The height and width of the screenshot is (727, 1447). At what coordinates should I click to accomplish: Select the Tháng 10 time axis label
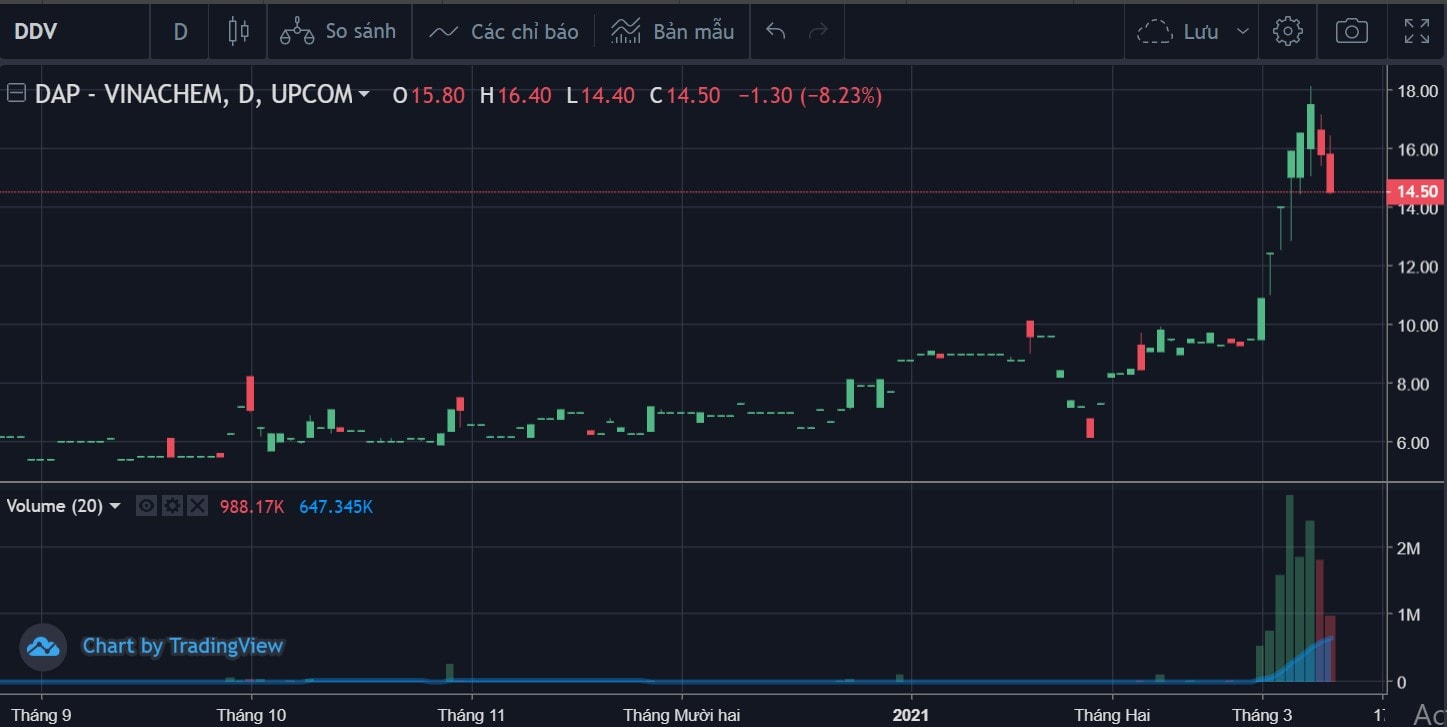coord(251,715)
